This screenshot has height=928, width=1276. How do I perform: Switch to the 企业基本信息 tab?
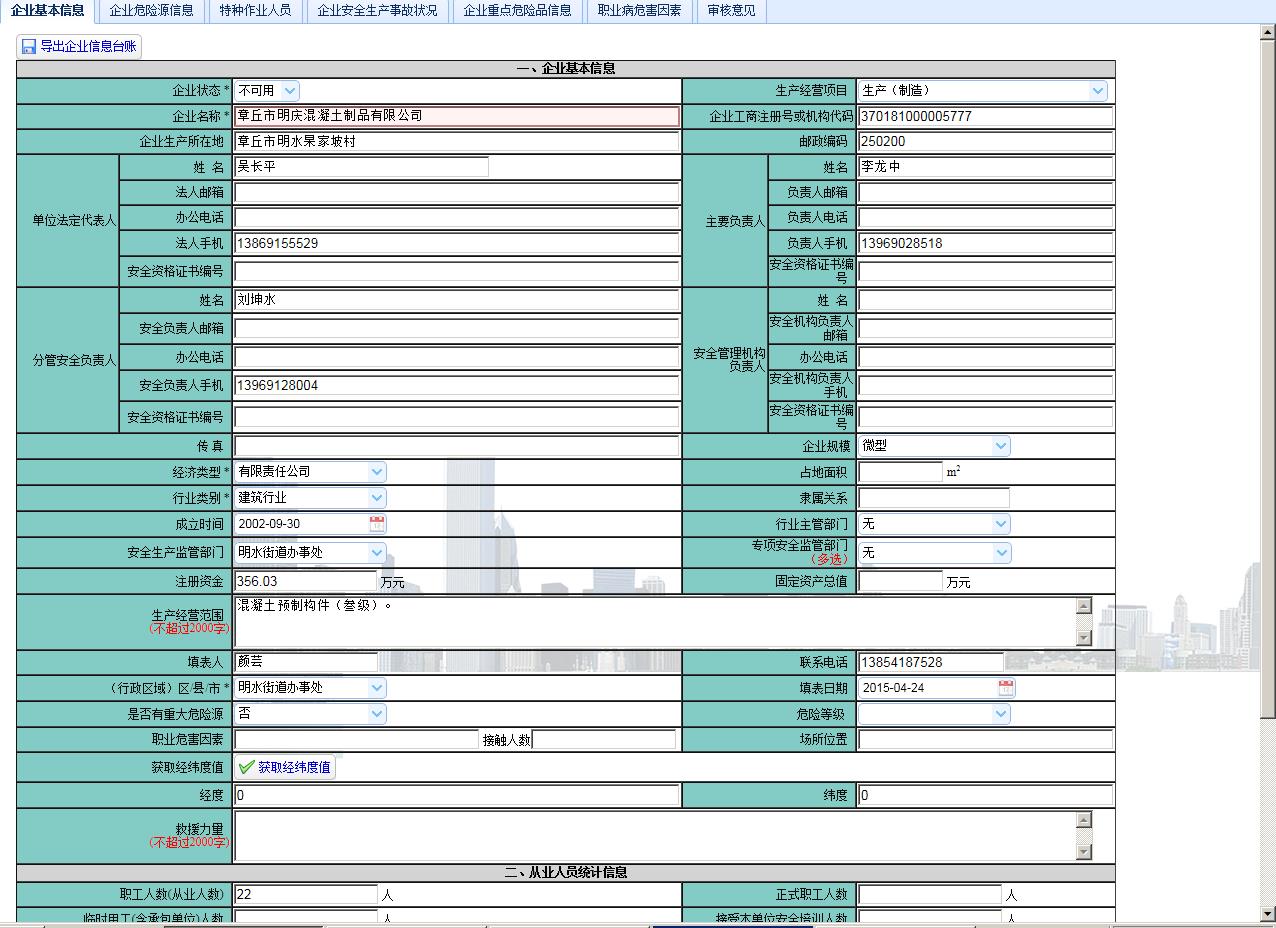click(x=47, y=11)
